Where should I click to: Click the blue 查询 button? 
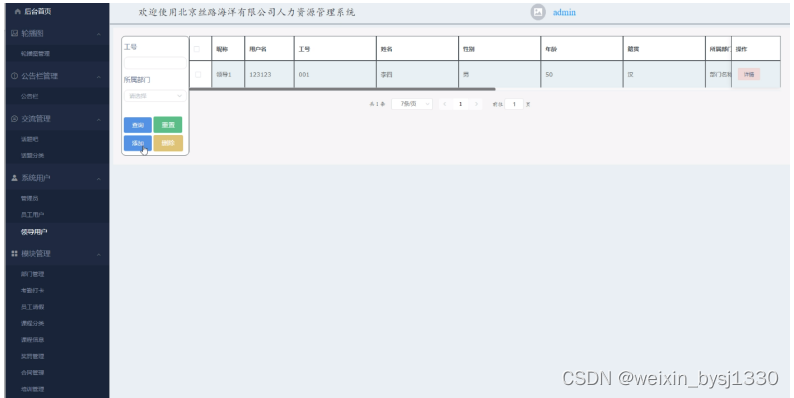[138, 125]
